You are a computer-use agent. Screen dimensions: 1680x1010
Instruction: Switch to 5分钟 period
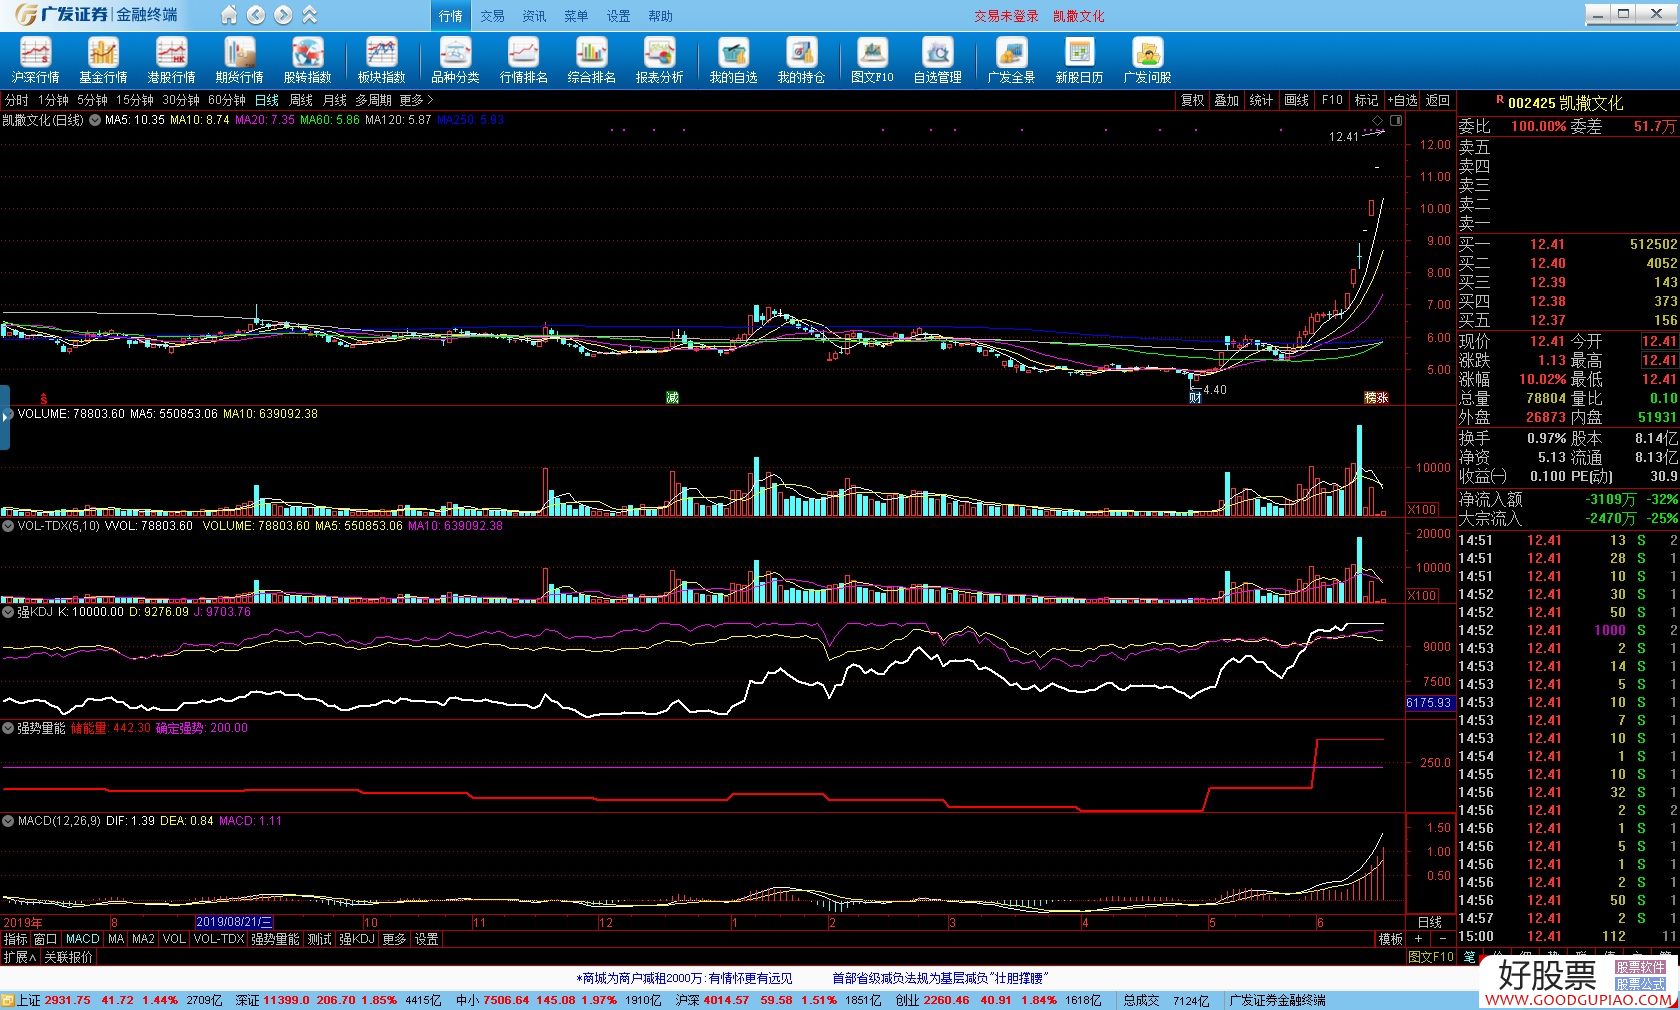(x=92, y=100)
